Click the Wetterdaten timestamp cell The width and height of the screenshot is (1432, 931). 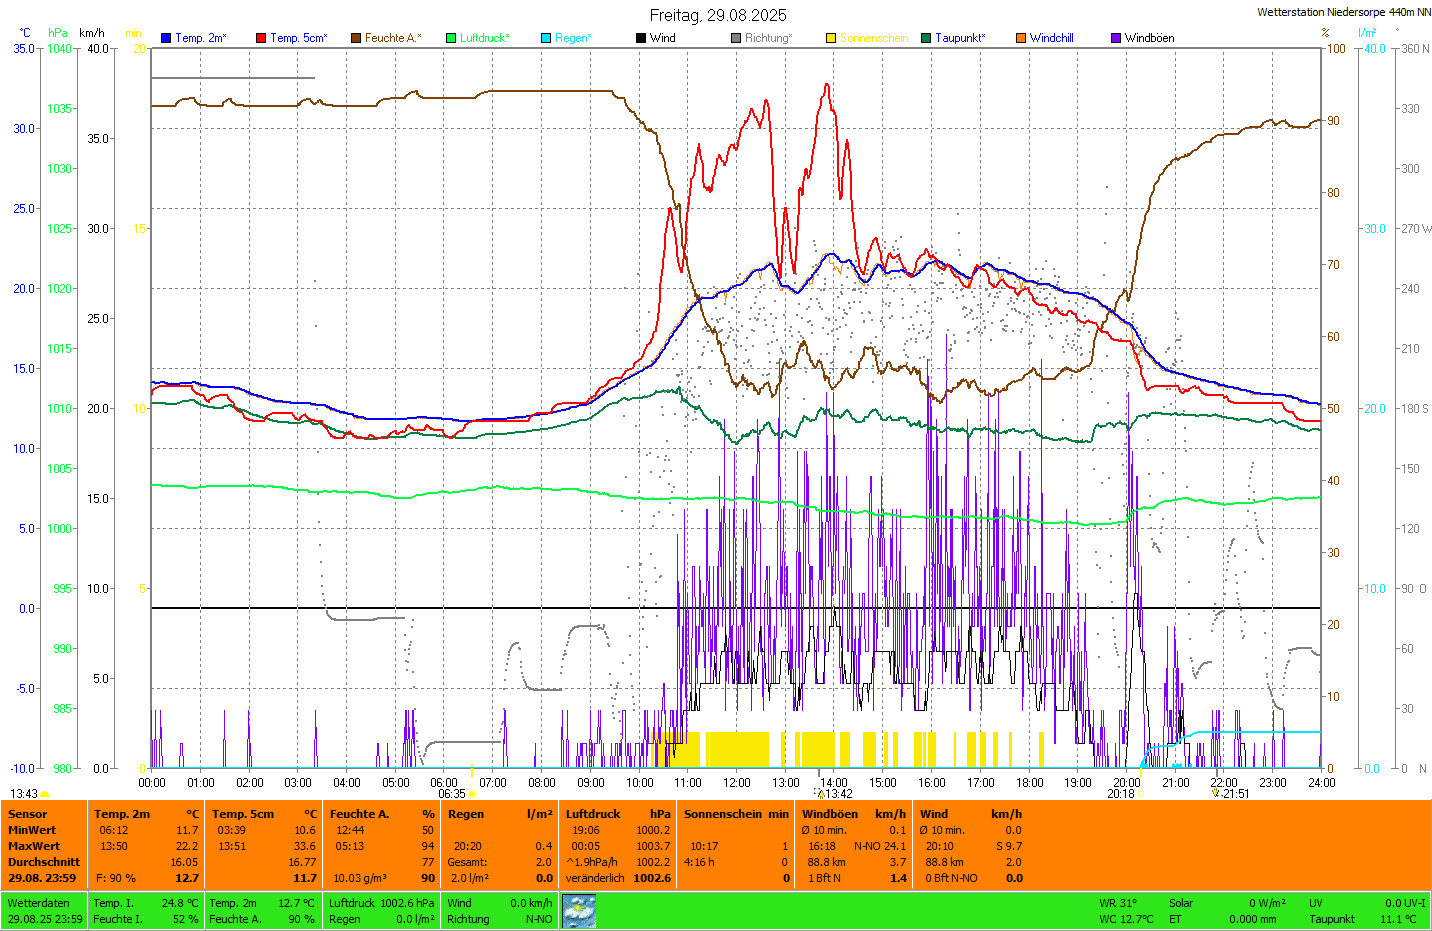45,910
